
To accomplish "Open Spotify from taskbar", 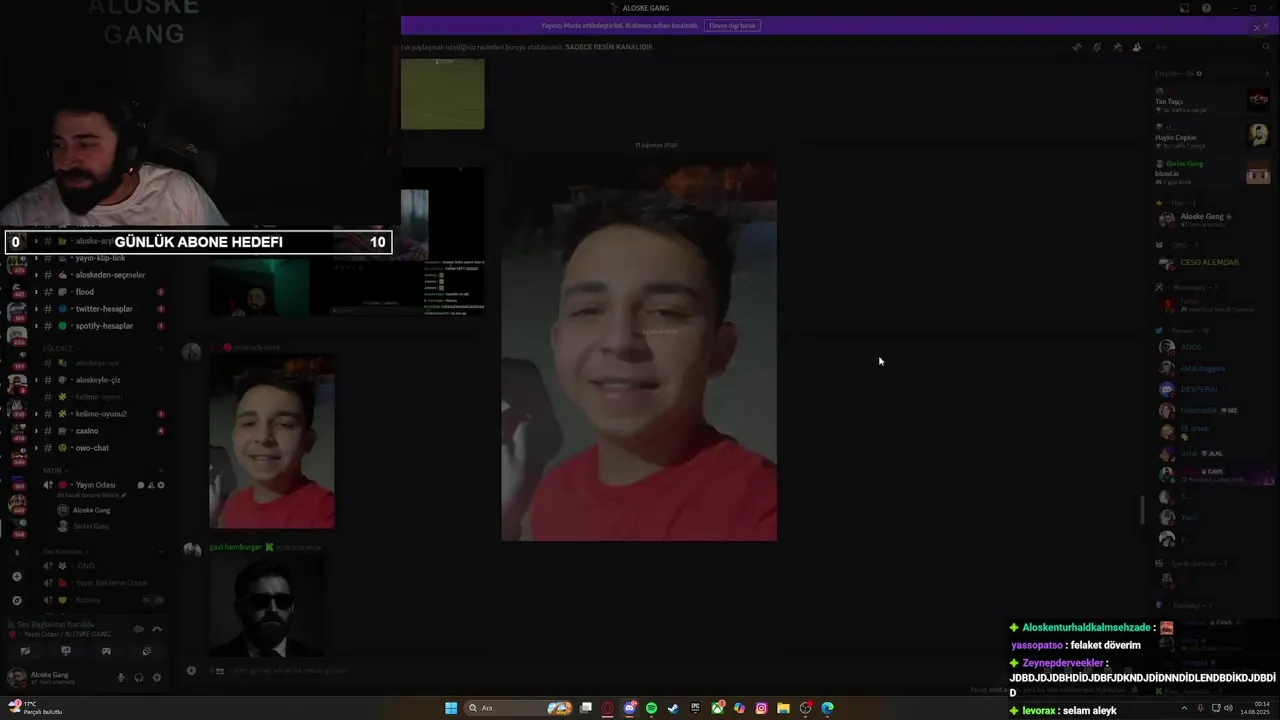I will pyautogui.click(x=651, y=708).
